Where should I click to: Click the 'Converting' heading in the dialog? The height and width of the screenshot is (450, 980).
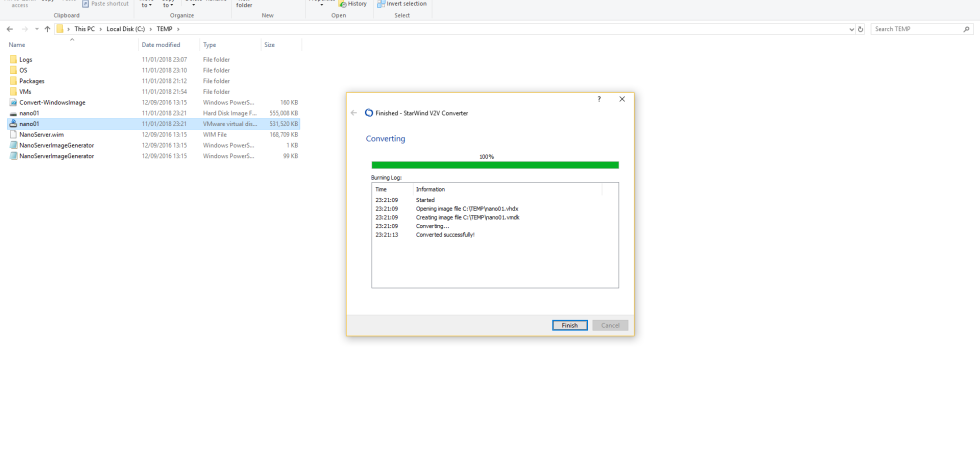point(386,139)
